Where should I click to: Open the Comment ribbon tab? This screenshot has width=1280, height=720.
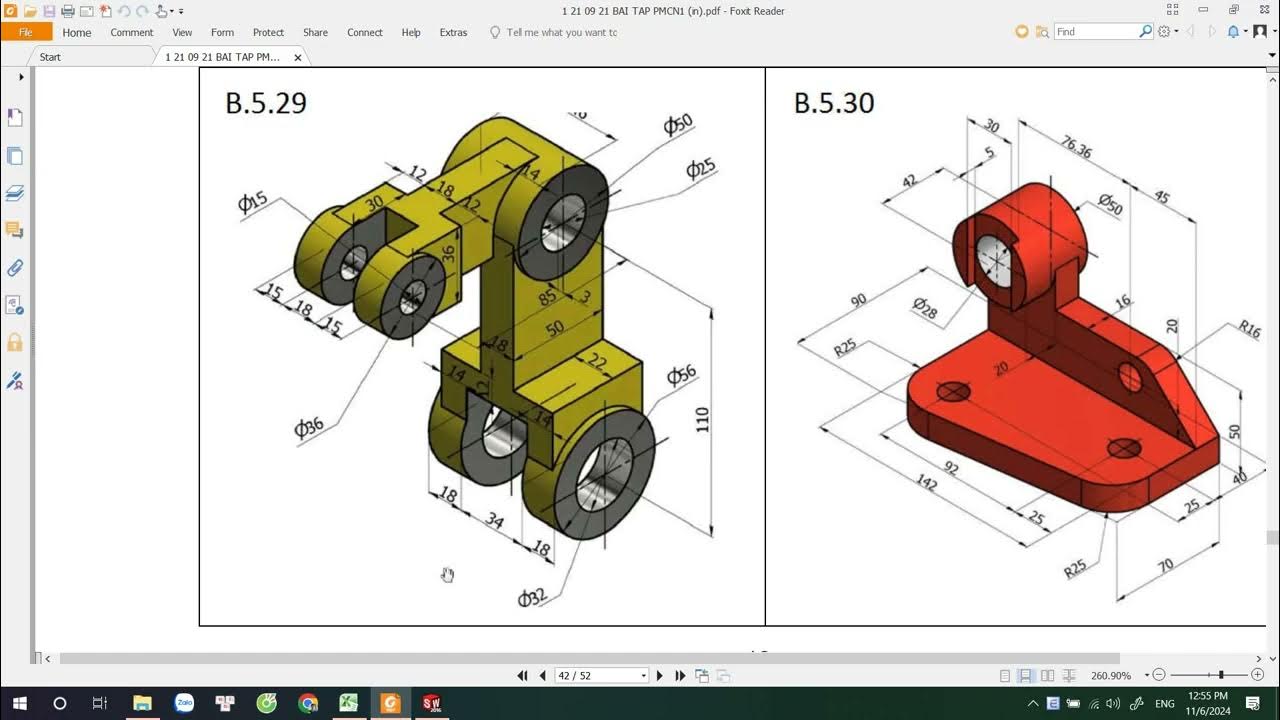click(x=132, y=32)
